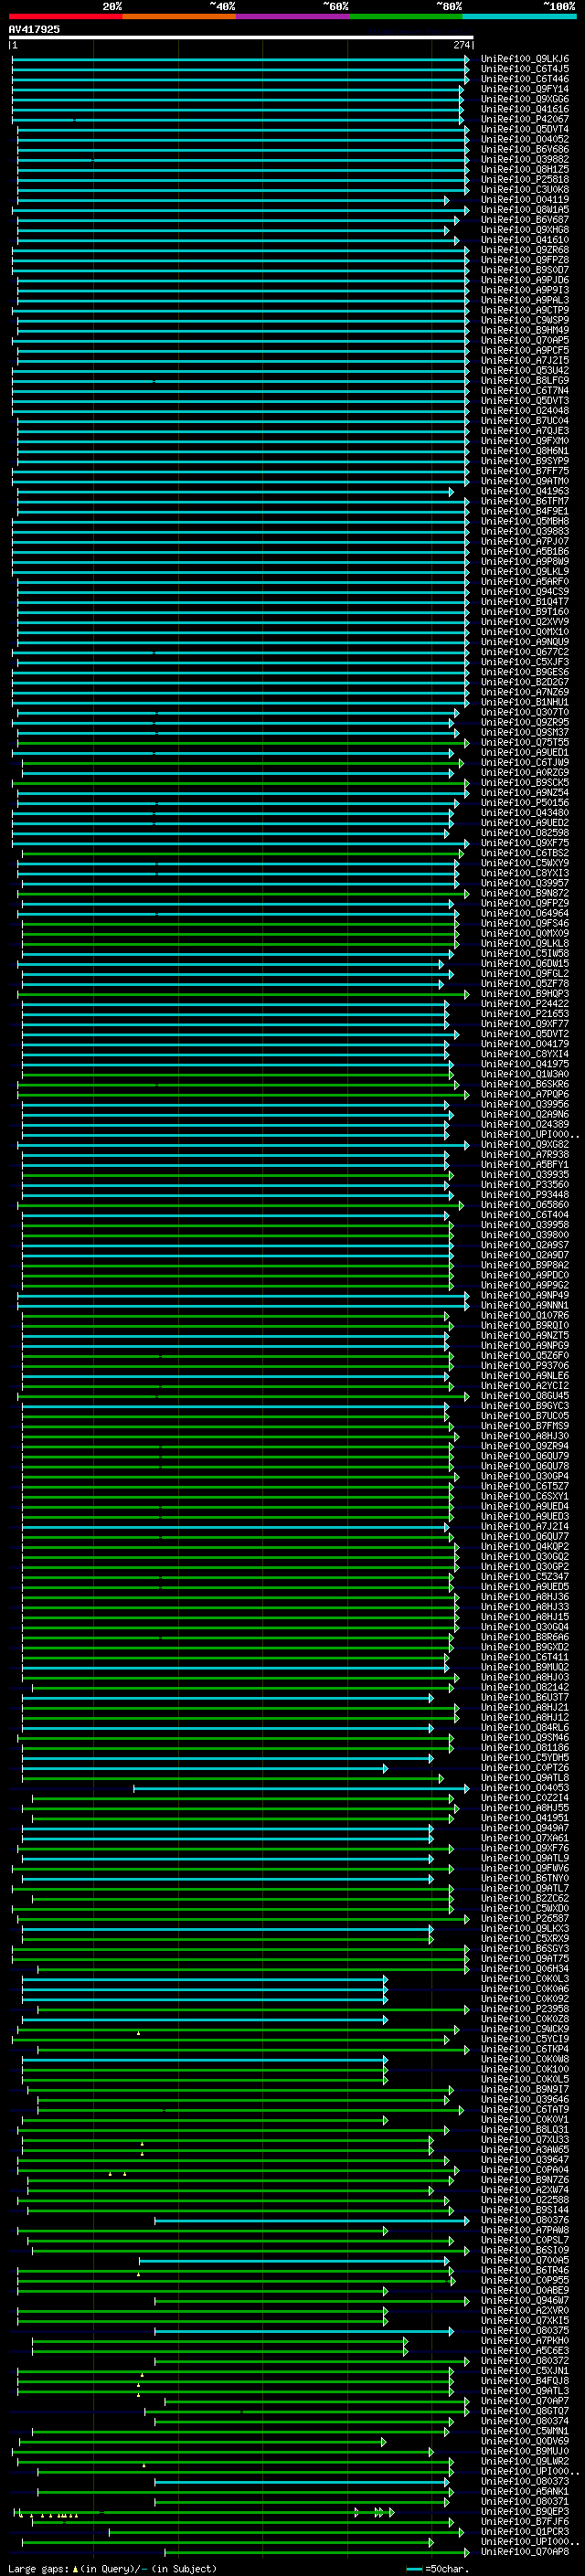Select hit label UniRef100_Q41610
Screen dimensions: 585x2576
pos(525,240)
